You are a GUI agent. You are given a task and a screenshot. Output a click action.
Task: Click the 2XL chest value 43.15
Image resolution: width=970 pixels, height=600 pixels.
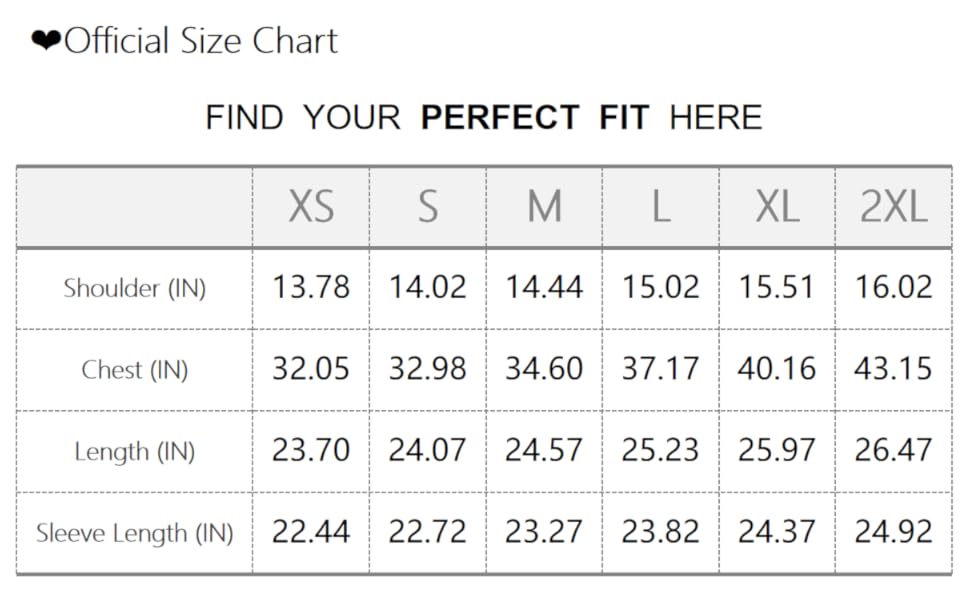[x=893, y=369]
